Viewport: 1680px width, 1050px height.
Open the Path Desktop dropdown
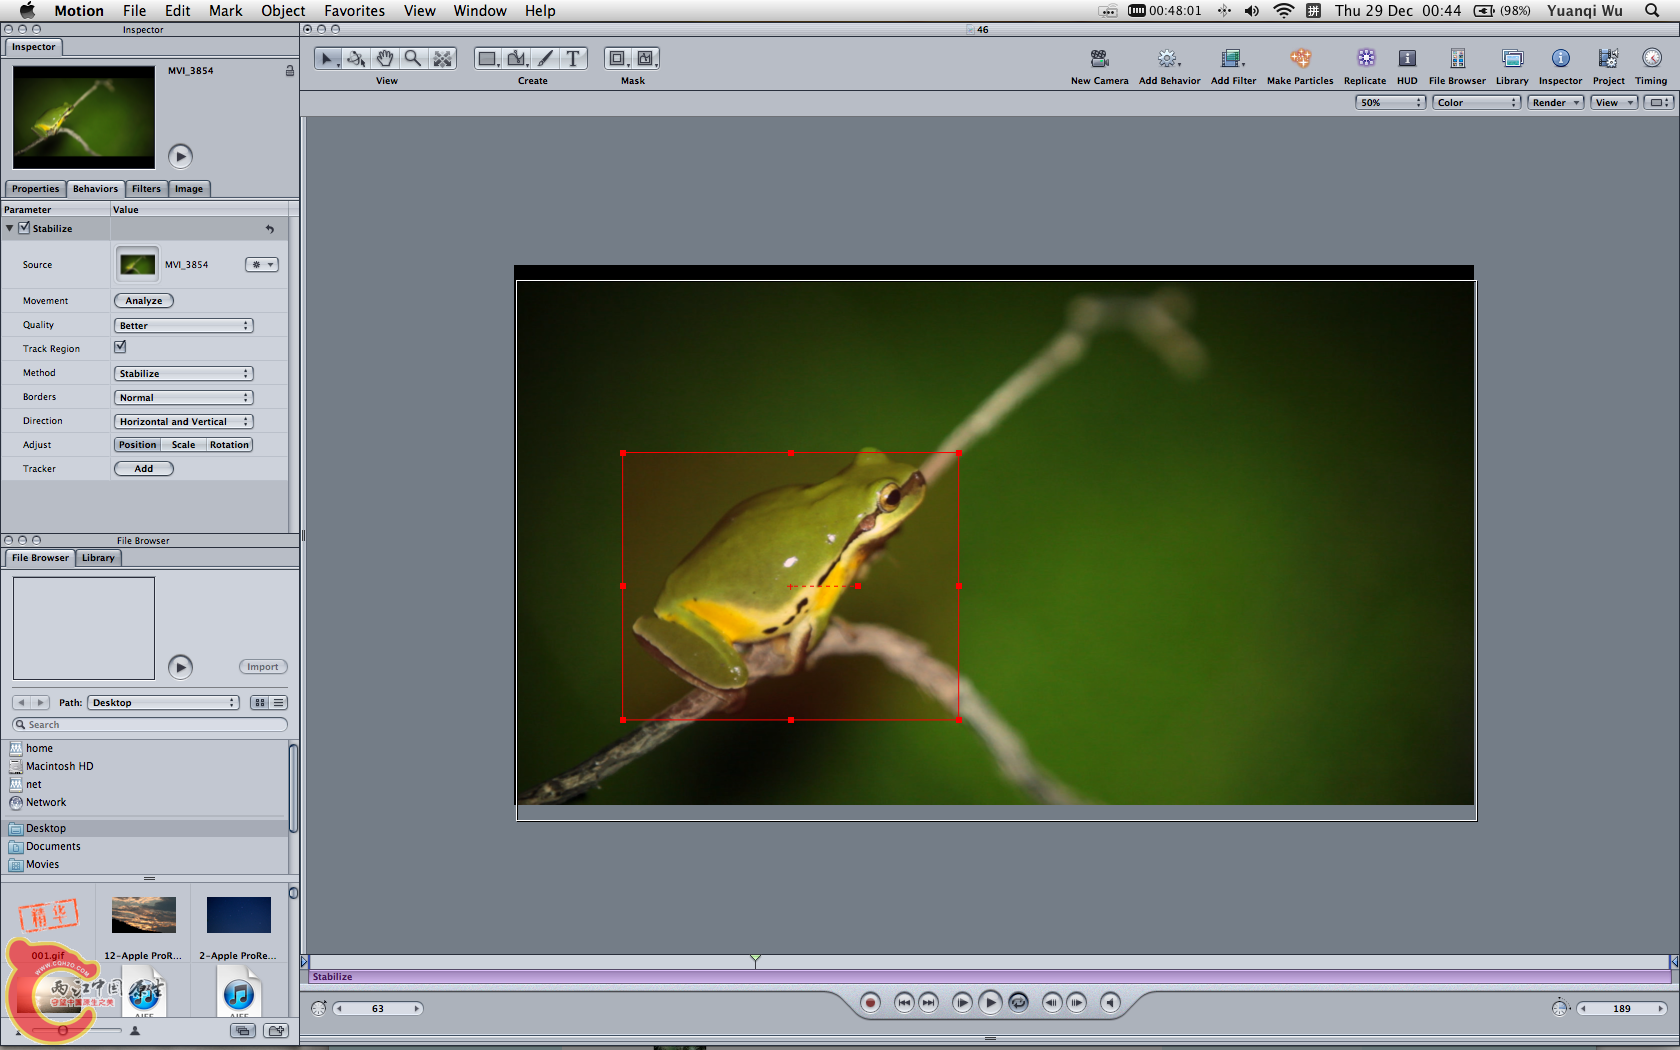point(163,703)
